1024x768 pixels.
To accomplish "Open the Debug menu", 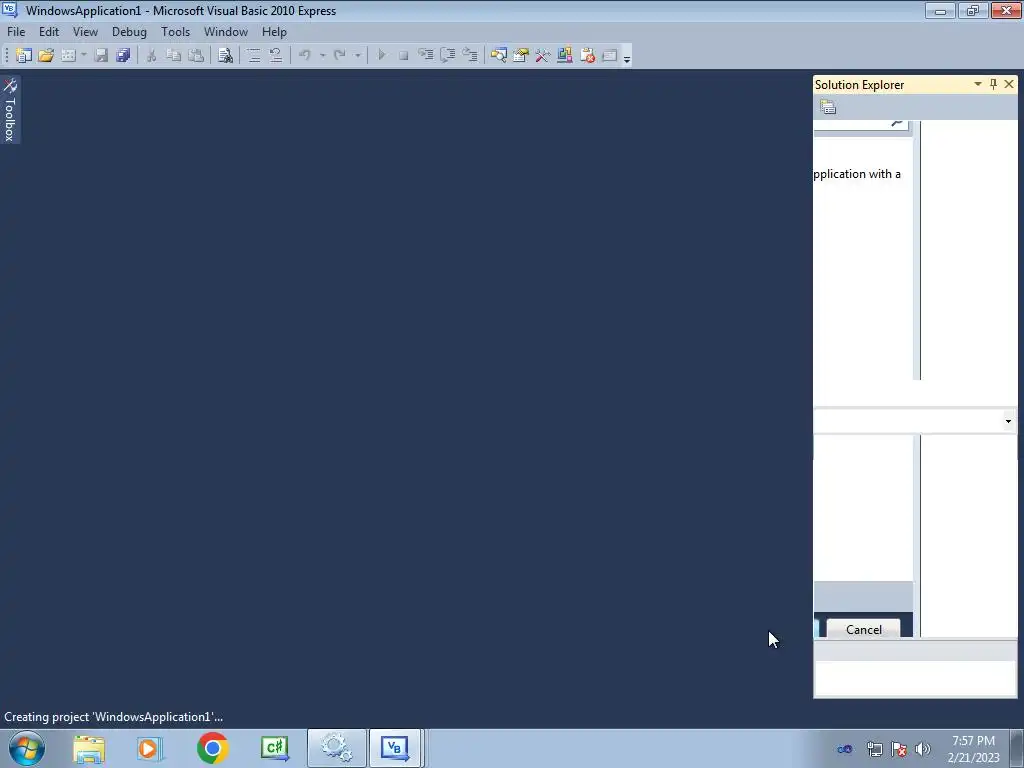I will [129, 31].
